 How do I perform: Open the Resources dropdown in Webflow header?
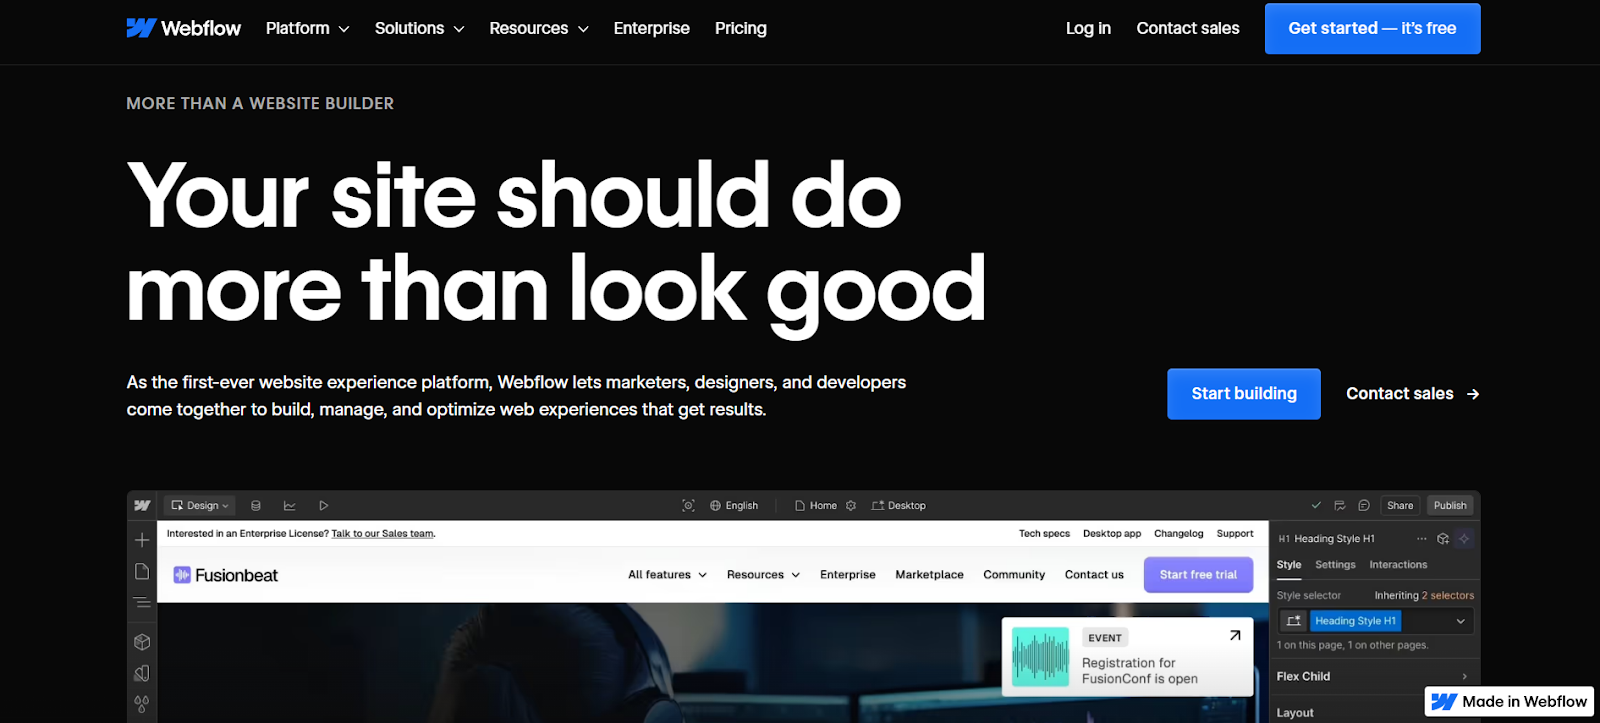[539, 28]
